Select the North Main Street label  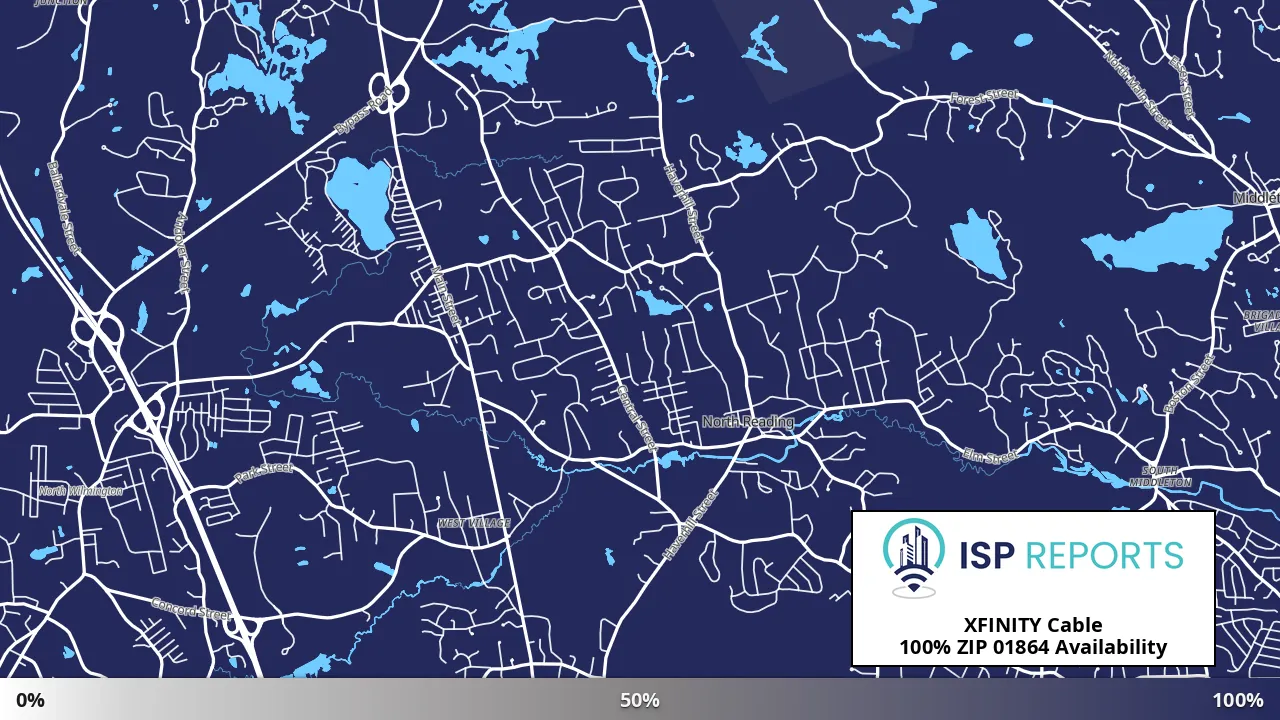pyautogui.click(x=1137, y=89)
